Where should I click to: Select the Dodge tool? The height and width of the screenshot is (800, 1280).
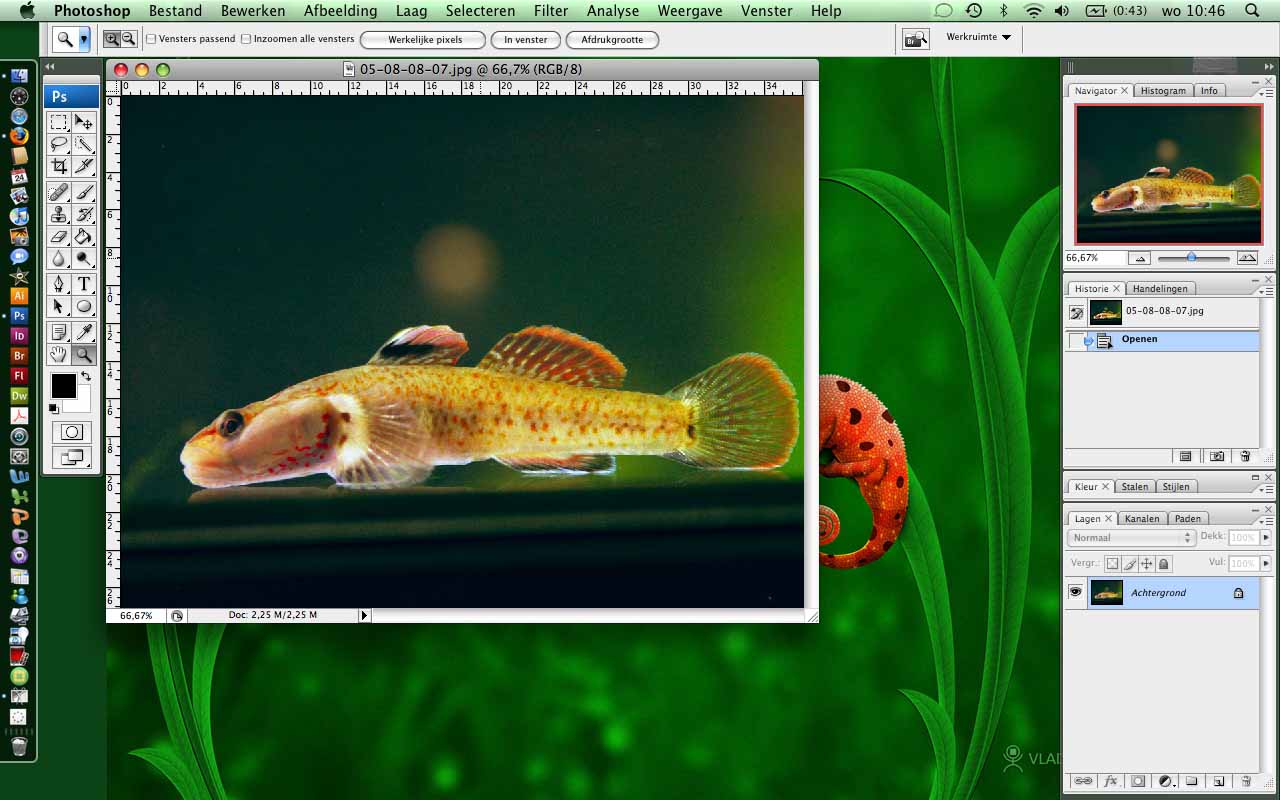point(84,259)
